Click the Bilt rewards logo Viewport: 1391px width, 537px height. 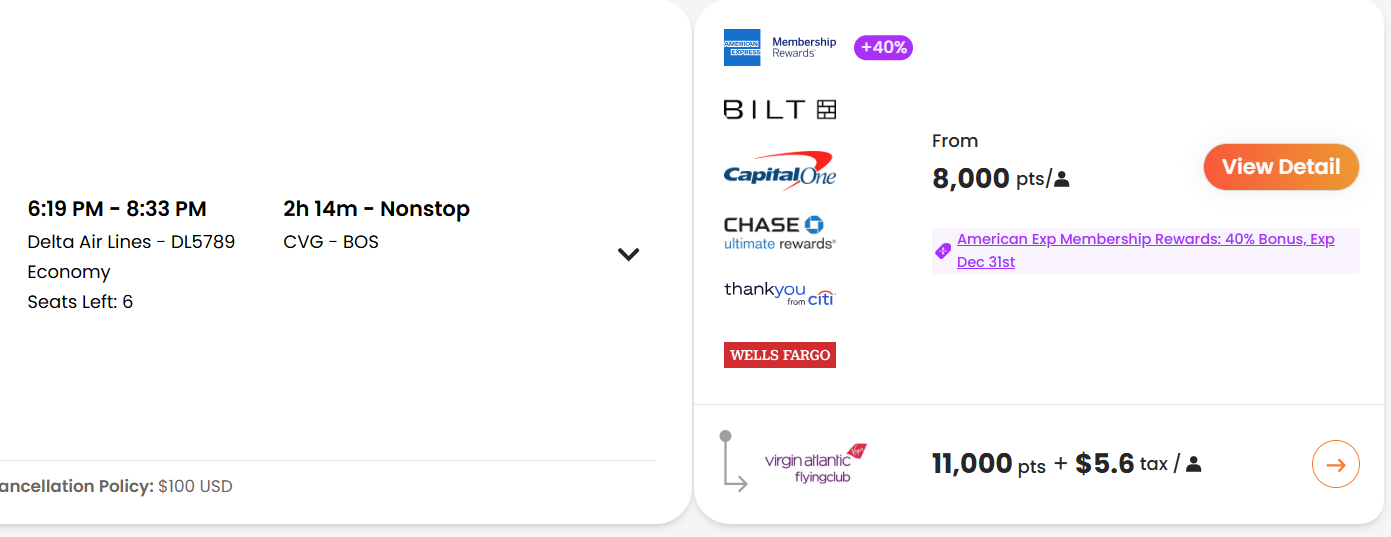pyautogui.click(x=779, y=110)
